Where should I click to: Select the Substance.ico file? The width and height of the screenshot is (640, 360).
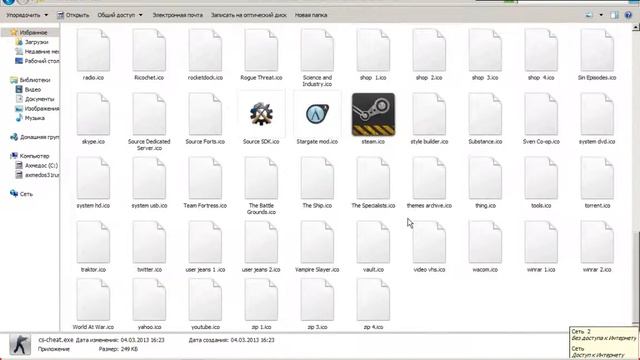click(485, 118)
